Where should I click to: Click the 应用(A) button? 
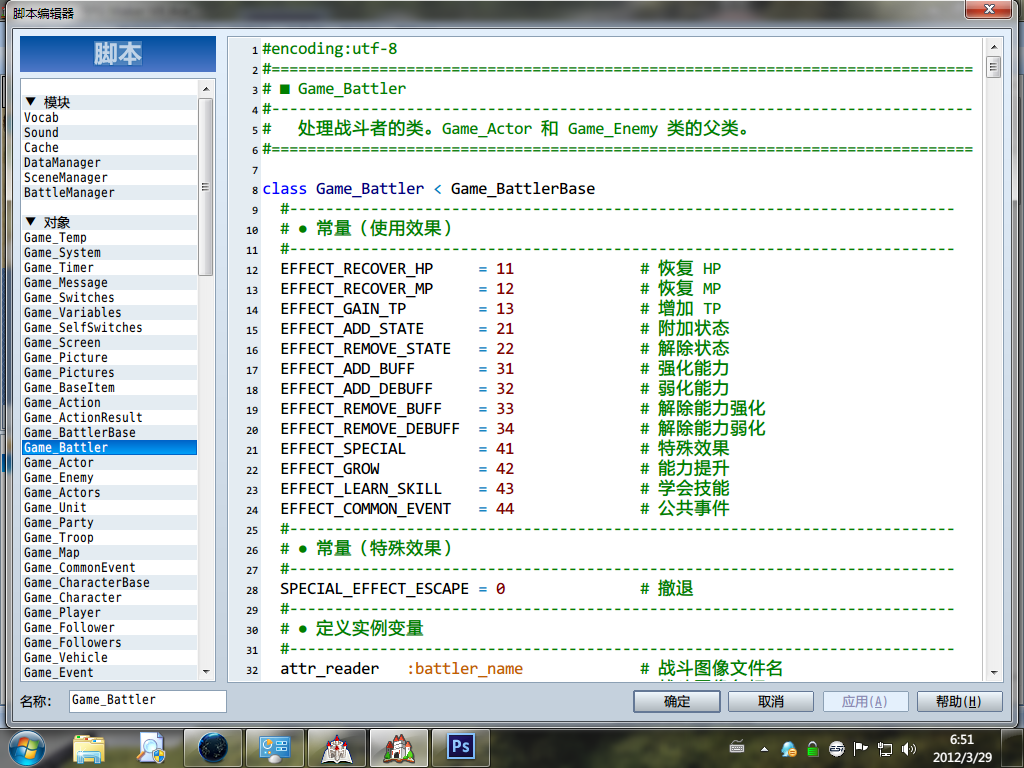tap(865, 701)
